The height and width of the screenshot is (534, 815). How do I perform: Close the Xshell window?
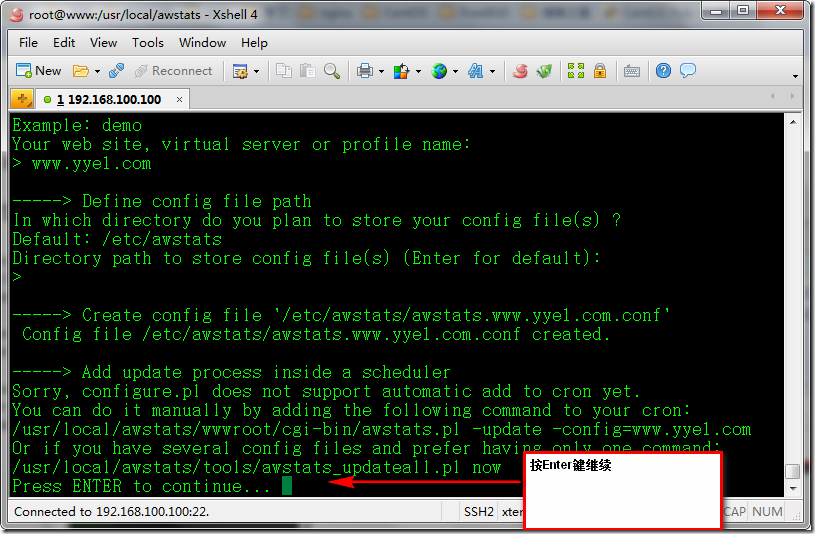coord(780,10)
